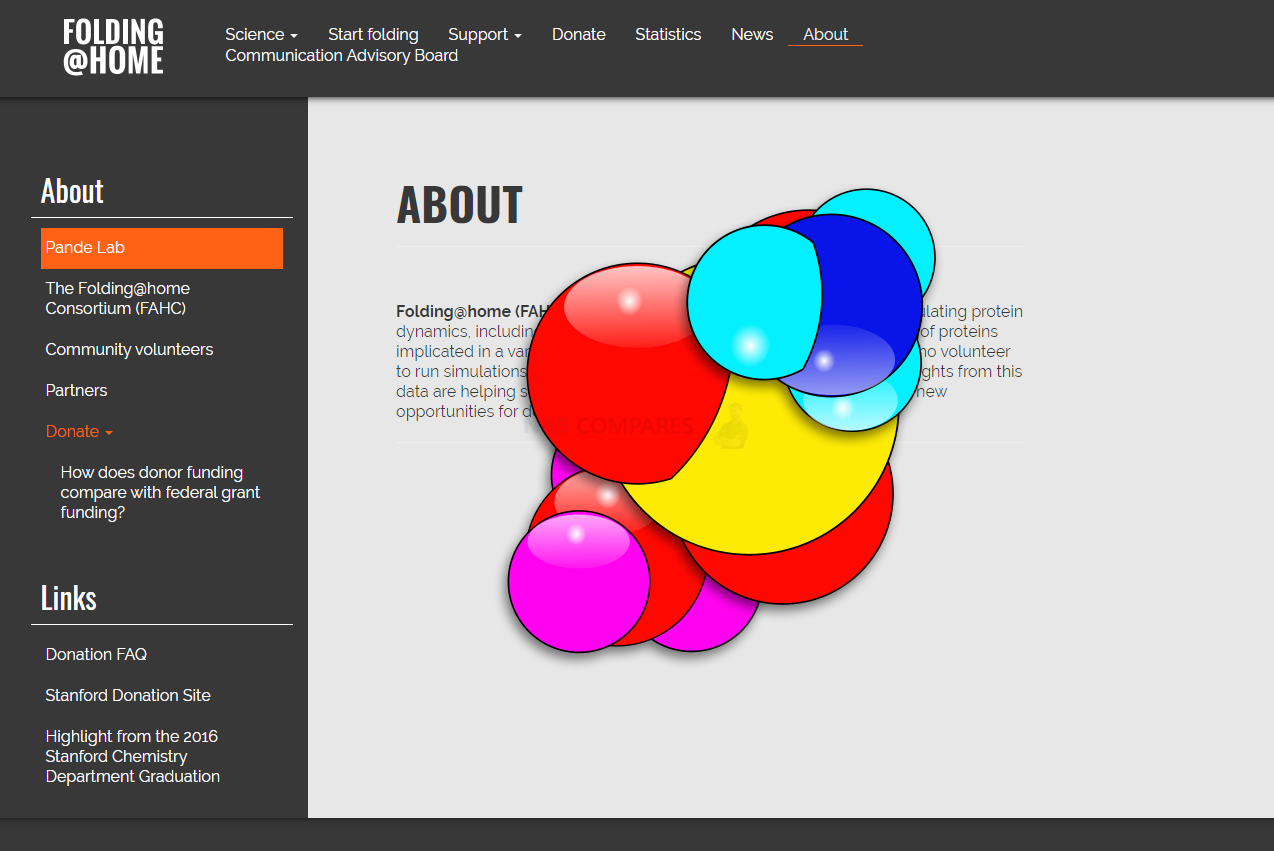Open Communication Advisory Board link
Viewport: 1274px width, 851px height.
pos(342,55)
